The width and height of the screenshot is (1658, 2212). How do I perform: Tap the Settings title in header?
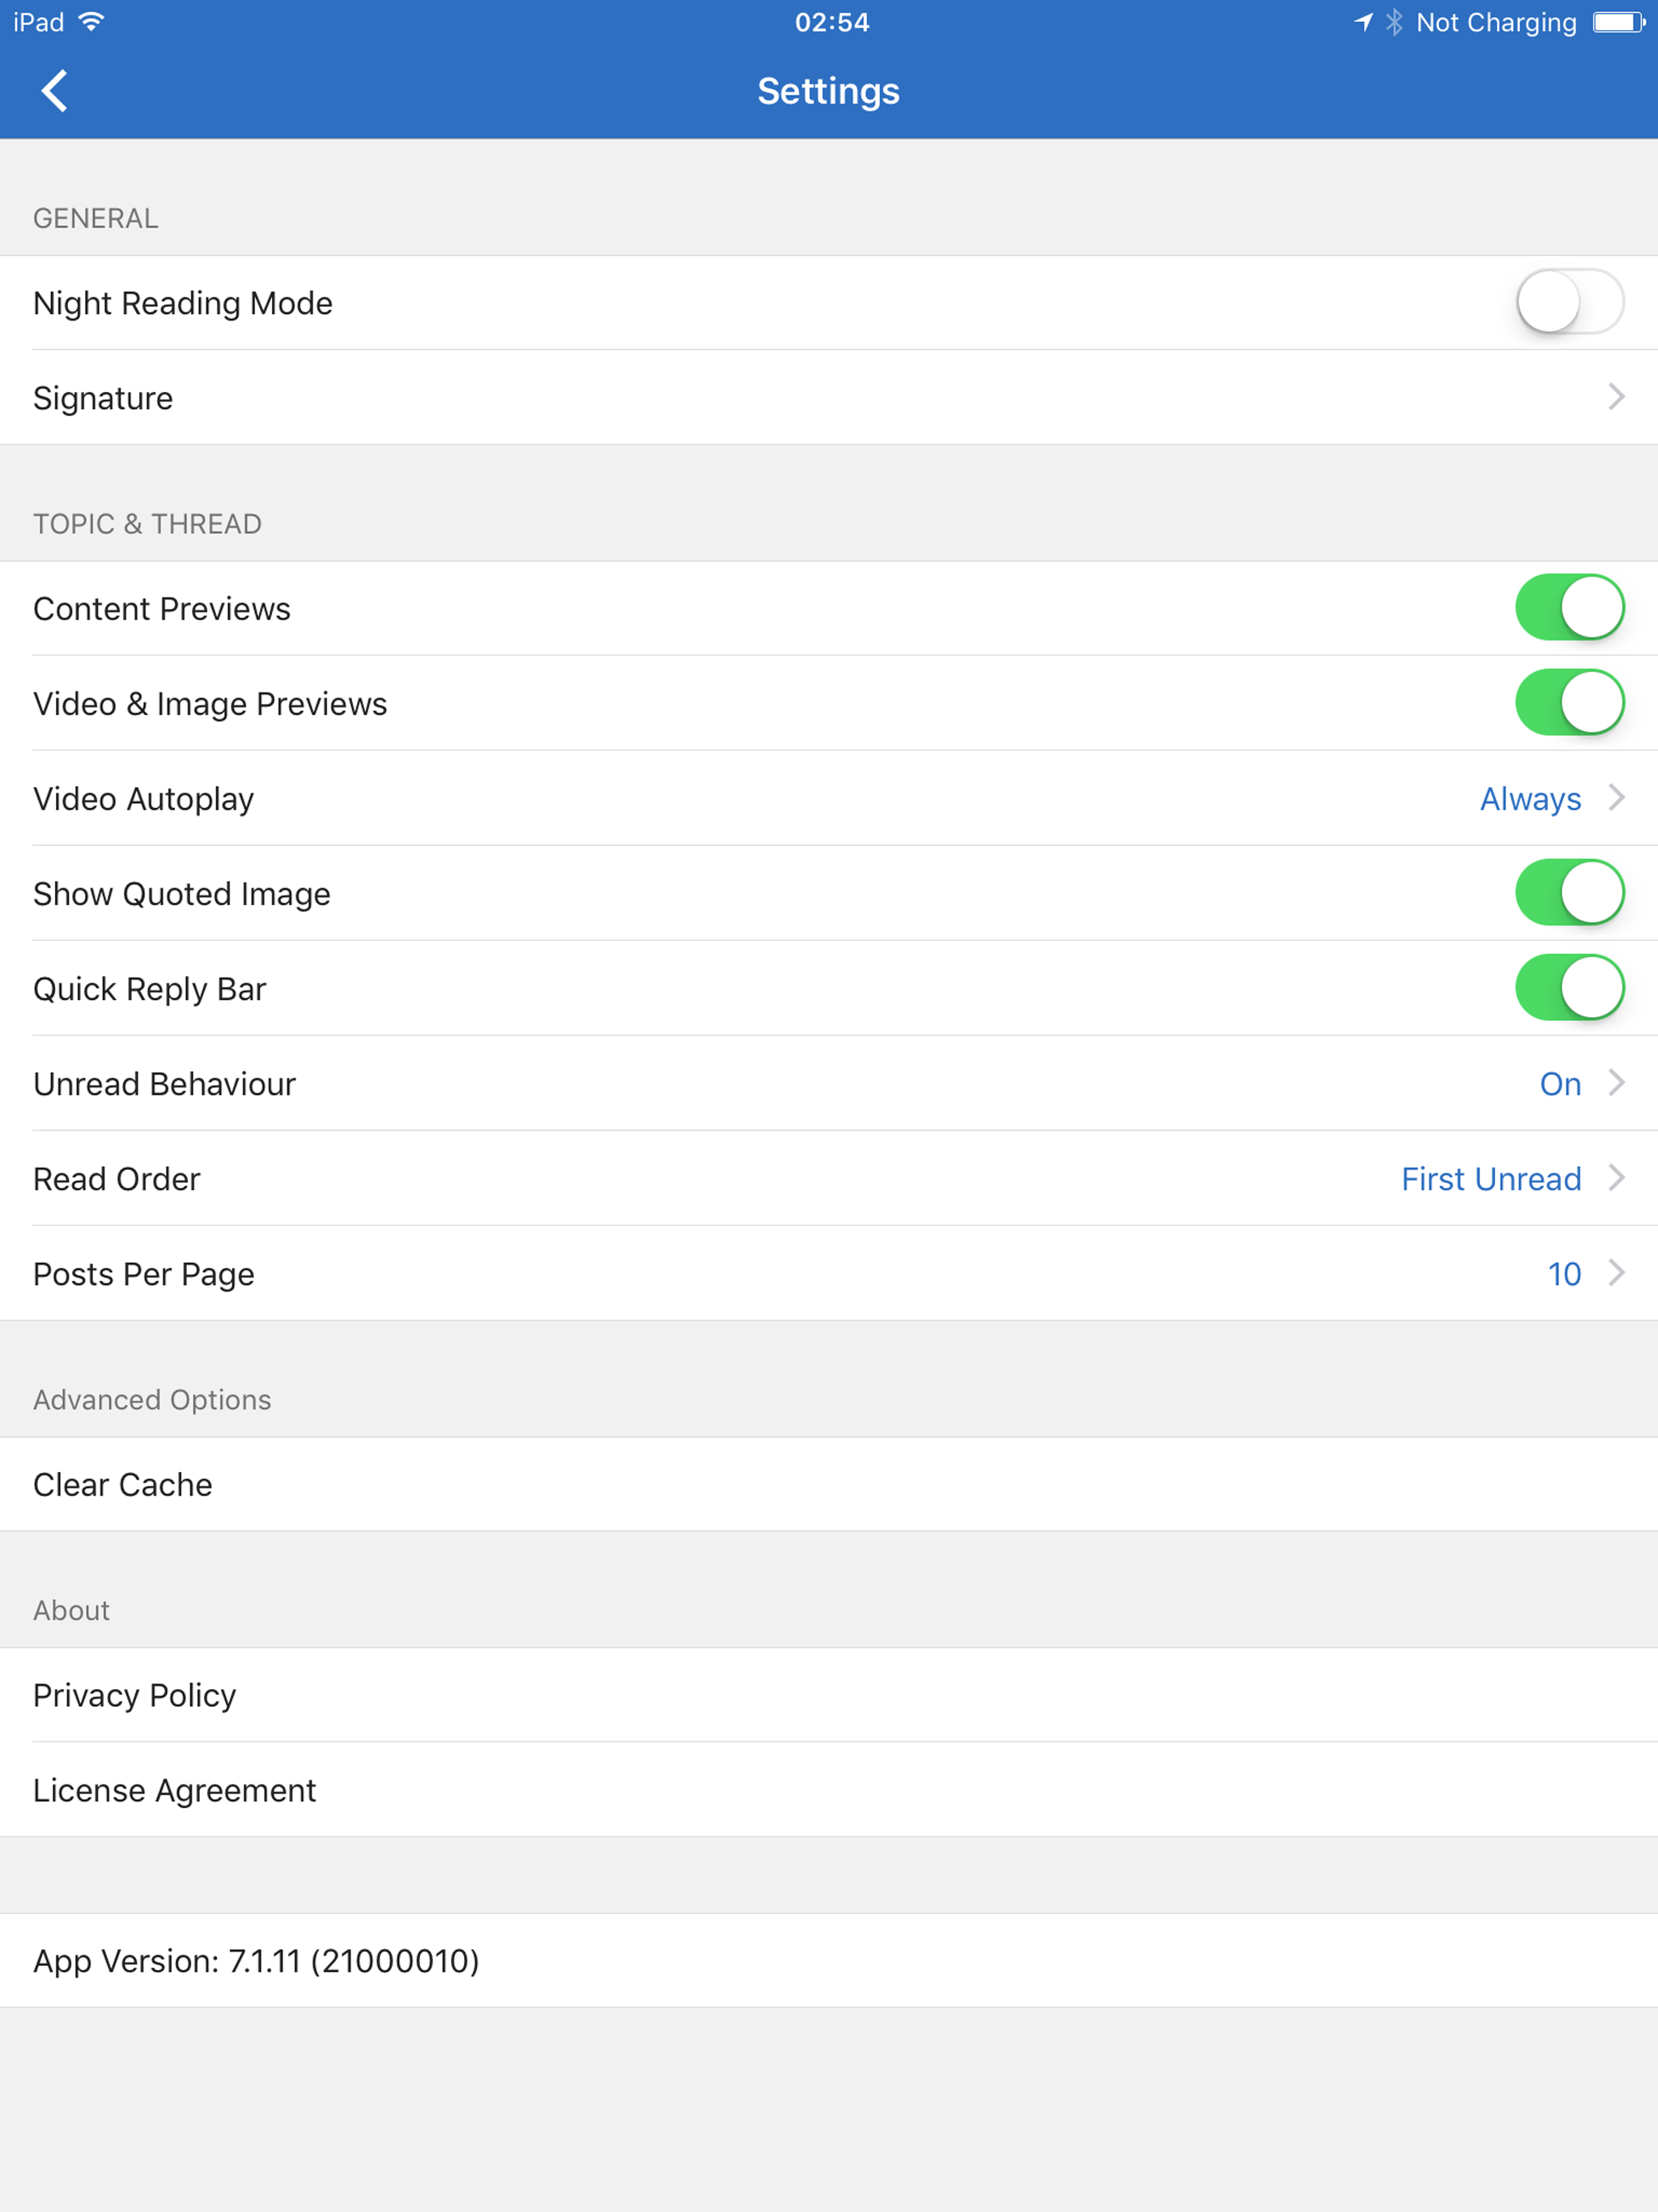828,91
